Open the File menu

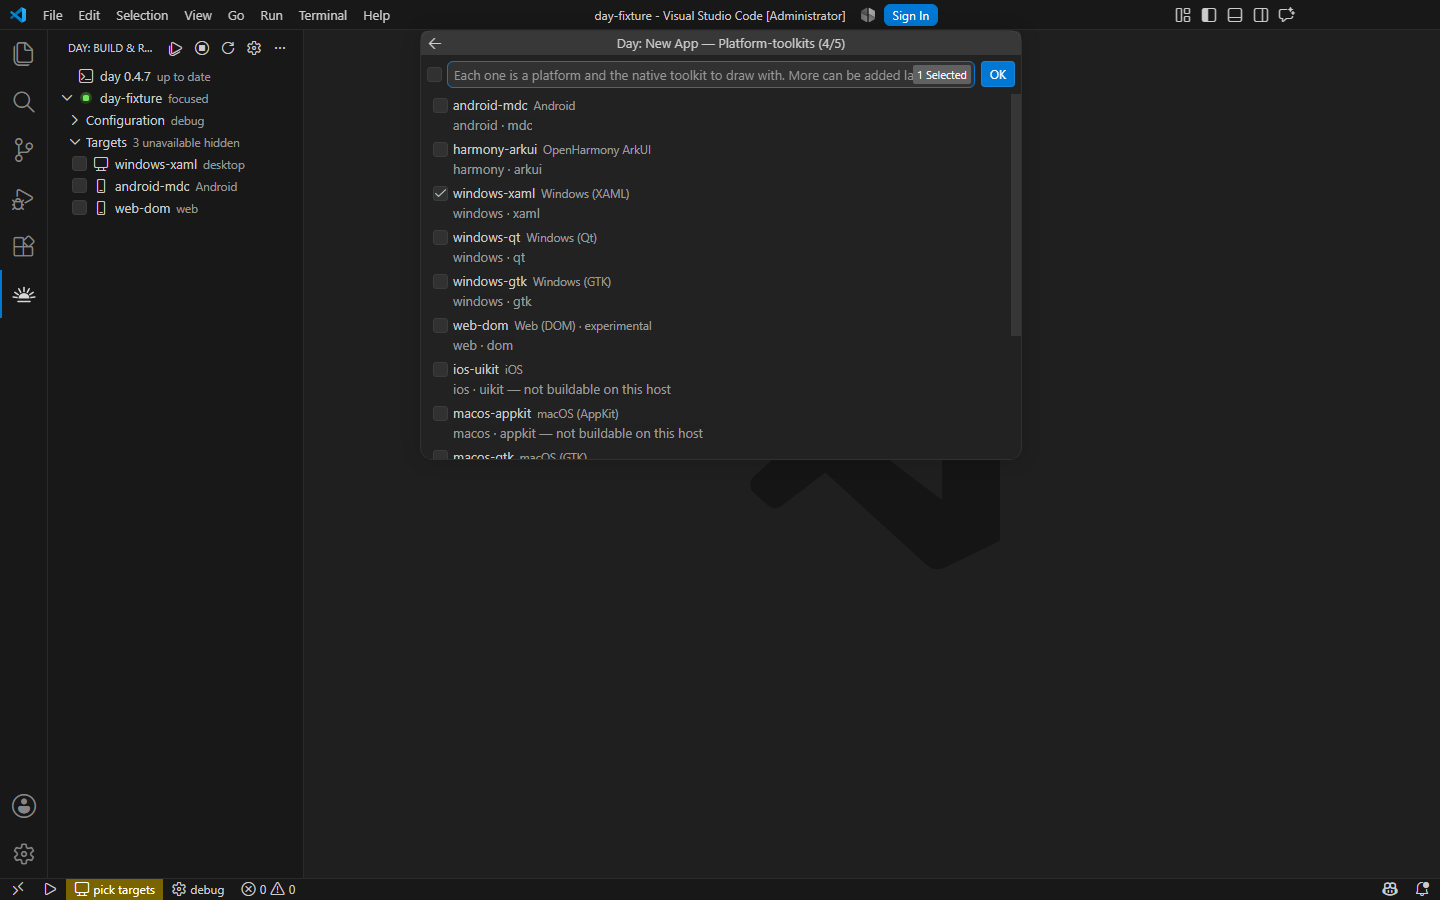[53, 15]
